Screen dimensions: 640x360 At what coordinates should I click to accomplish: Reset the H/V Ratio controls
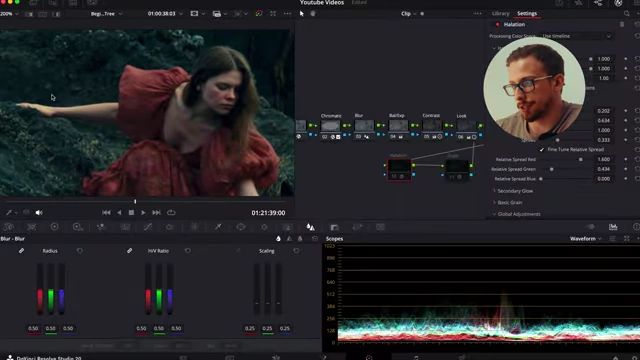pyautogui.click(x=188, y=251)
